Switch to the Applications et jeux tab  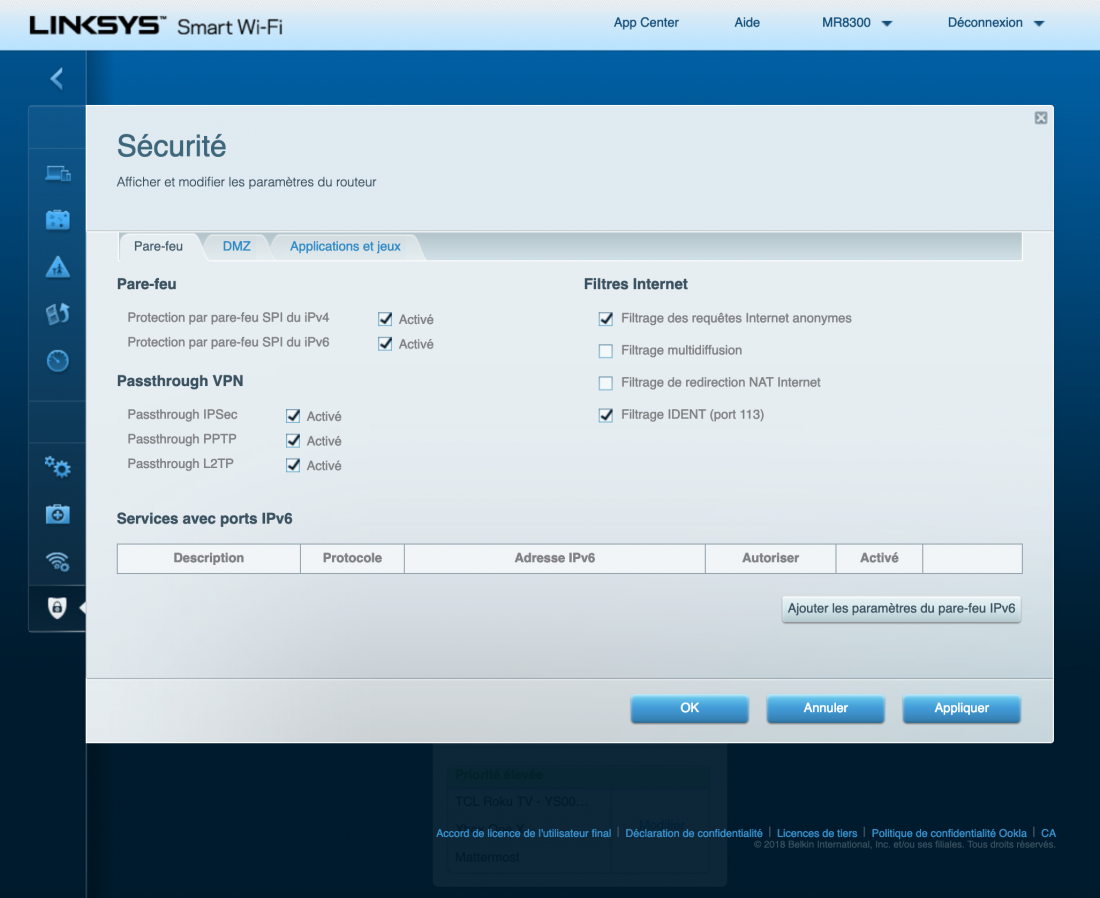pyautogui.click(x=345, y=246)
